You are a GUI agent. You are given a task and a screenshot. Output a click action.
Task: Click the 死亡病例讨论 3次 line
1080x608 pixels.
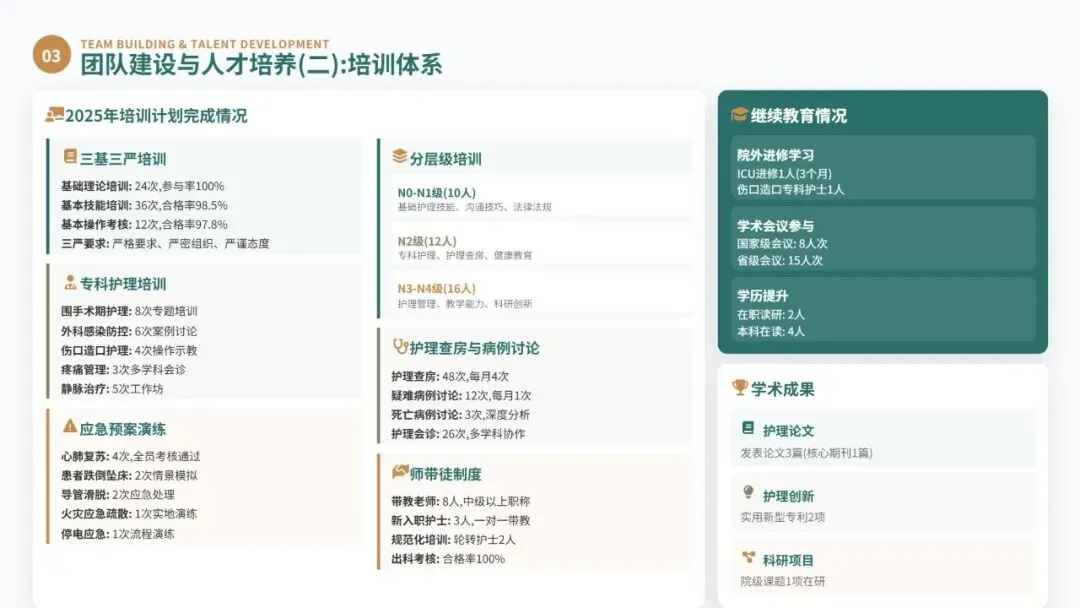click(461, 415)
